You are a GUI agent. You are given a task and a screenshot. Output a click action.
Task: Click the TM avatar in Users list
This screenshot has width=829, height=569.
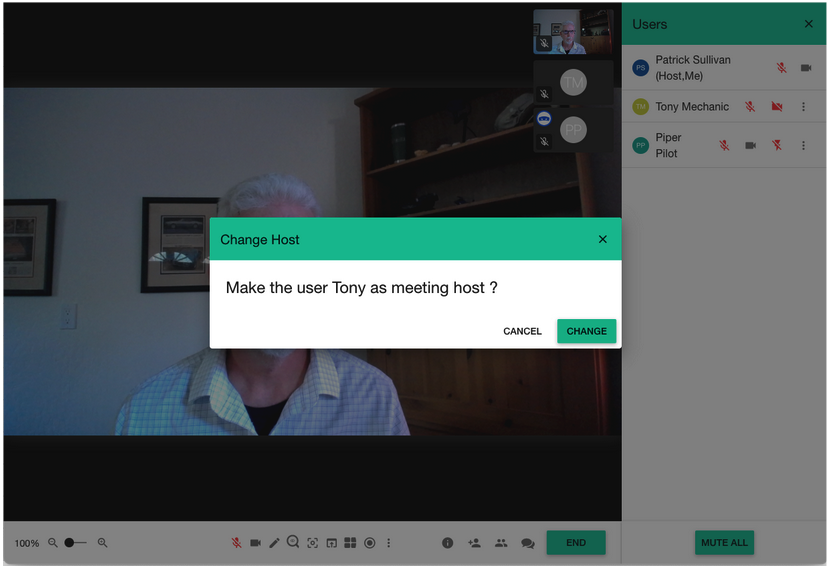point(641,107)
